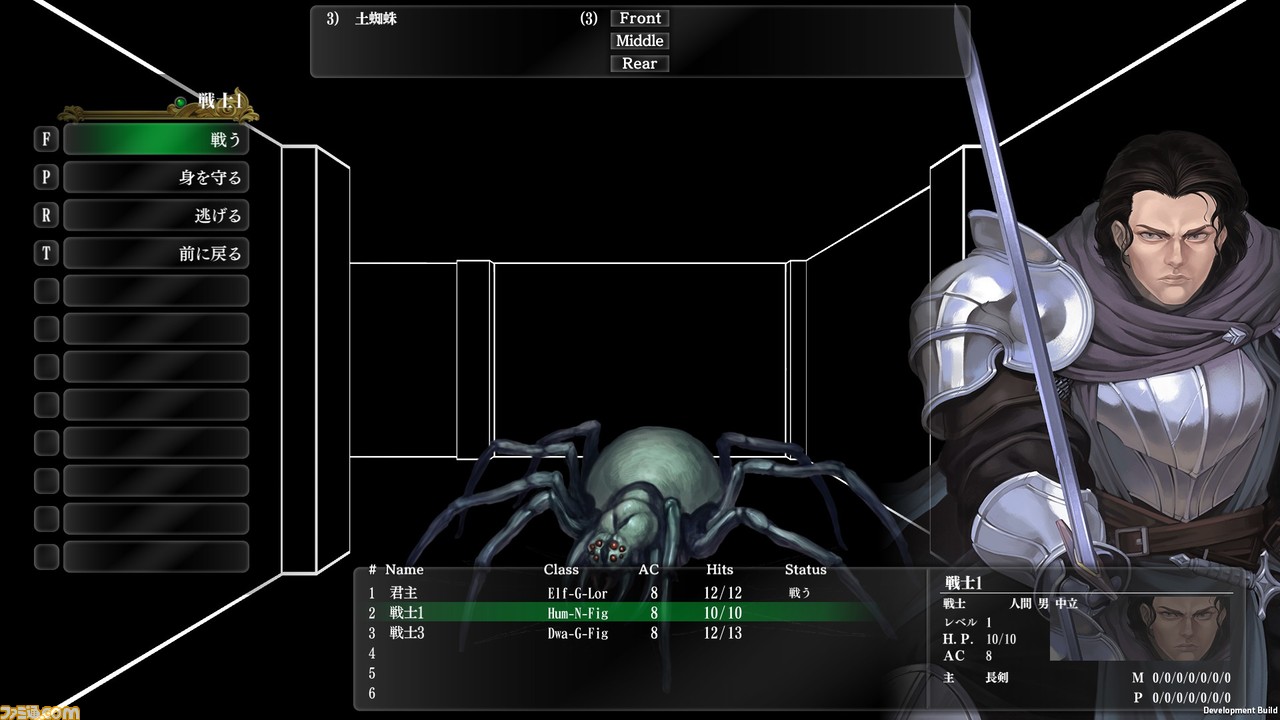This screenshot has width=1280, height=720.
Task: Select the 戦う (Fight) command
Action: [156, 139]
